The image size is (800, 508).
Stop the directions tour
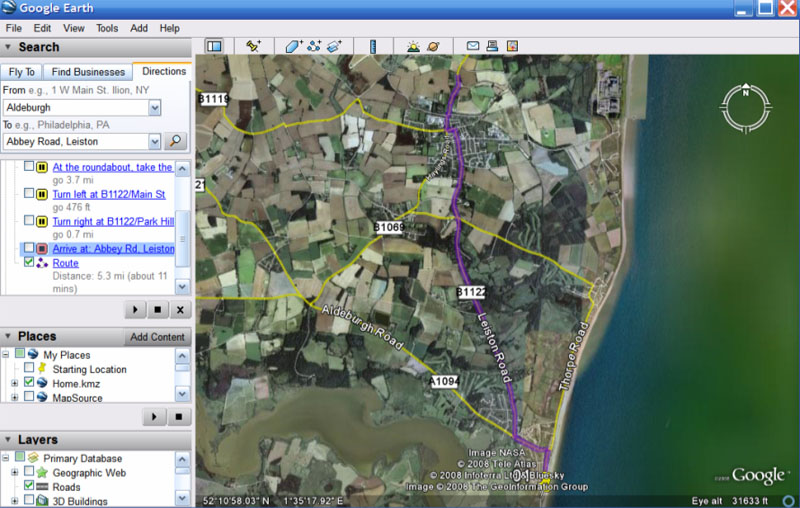(158, 310)
